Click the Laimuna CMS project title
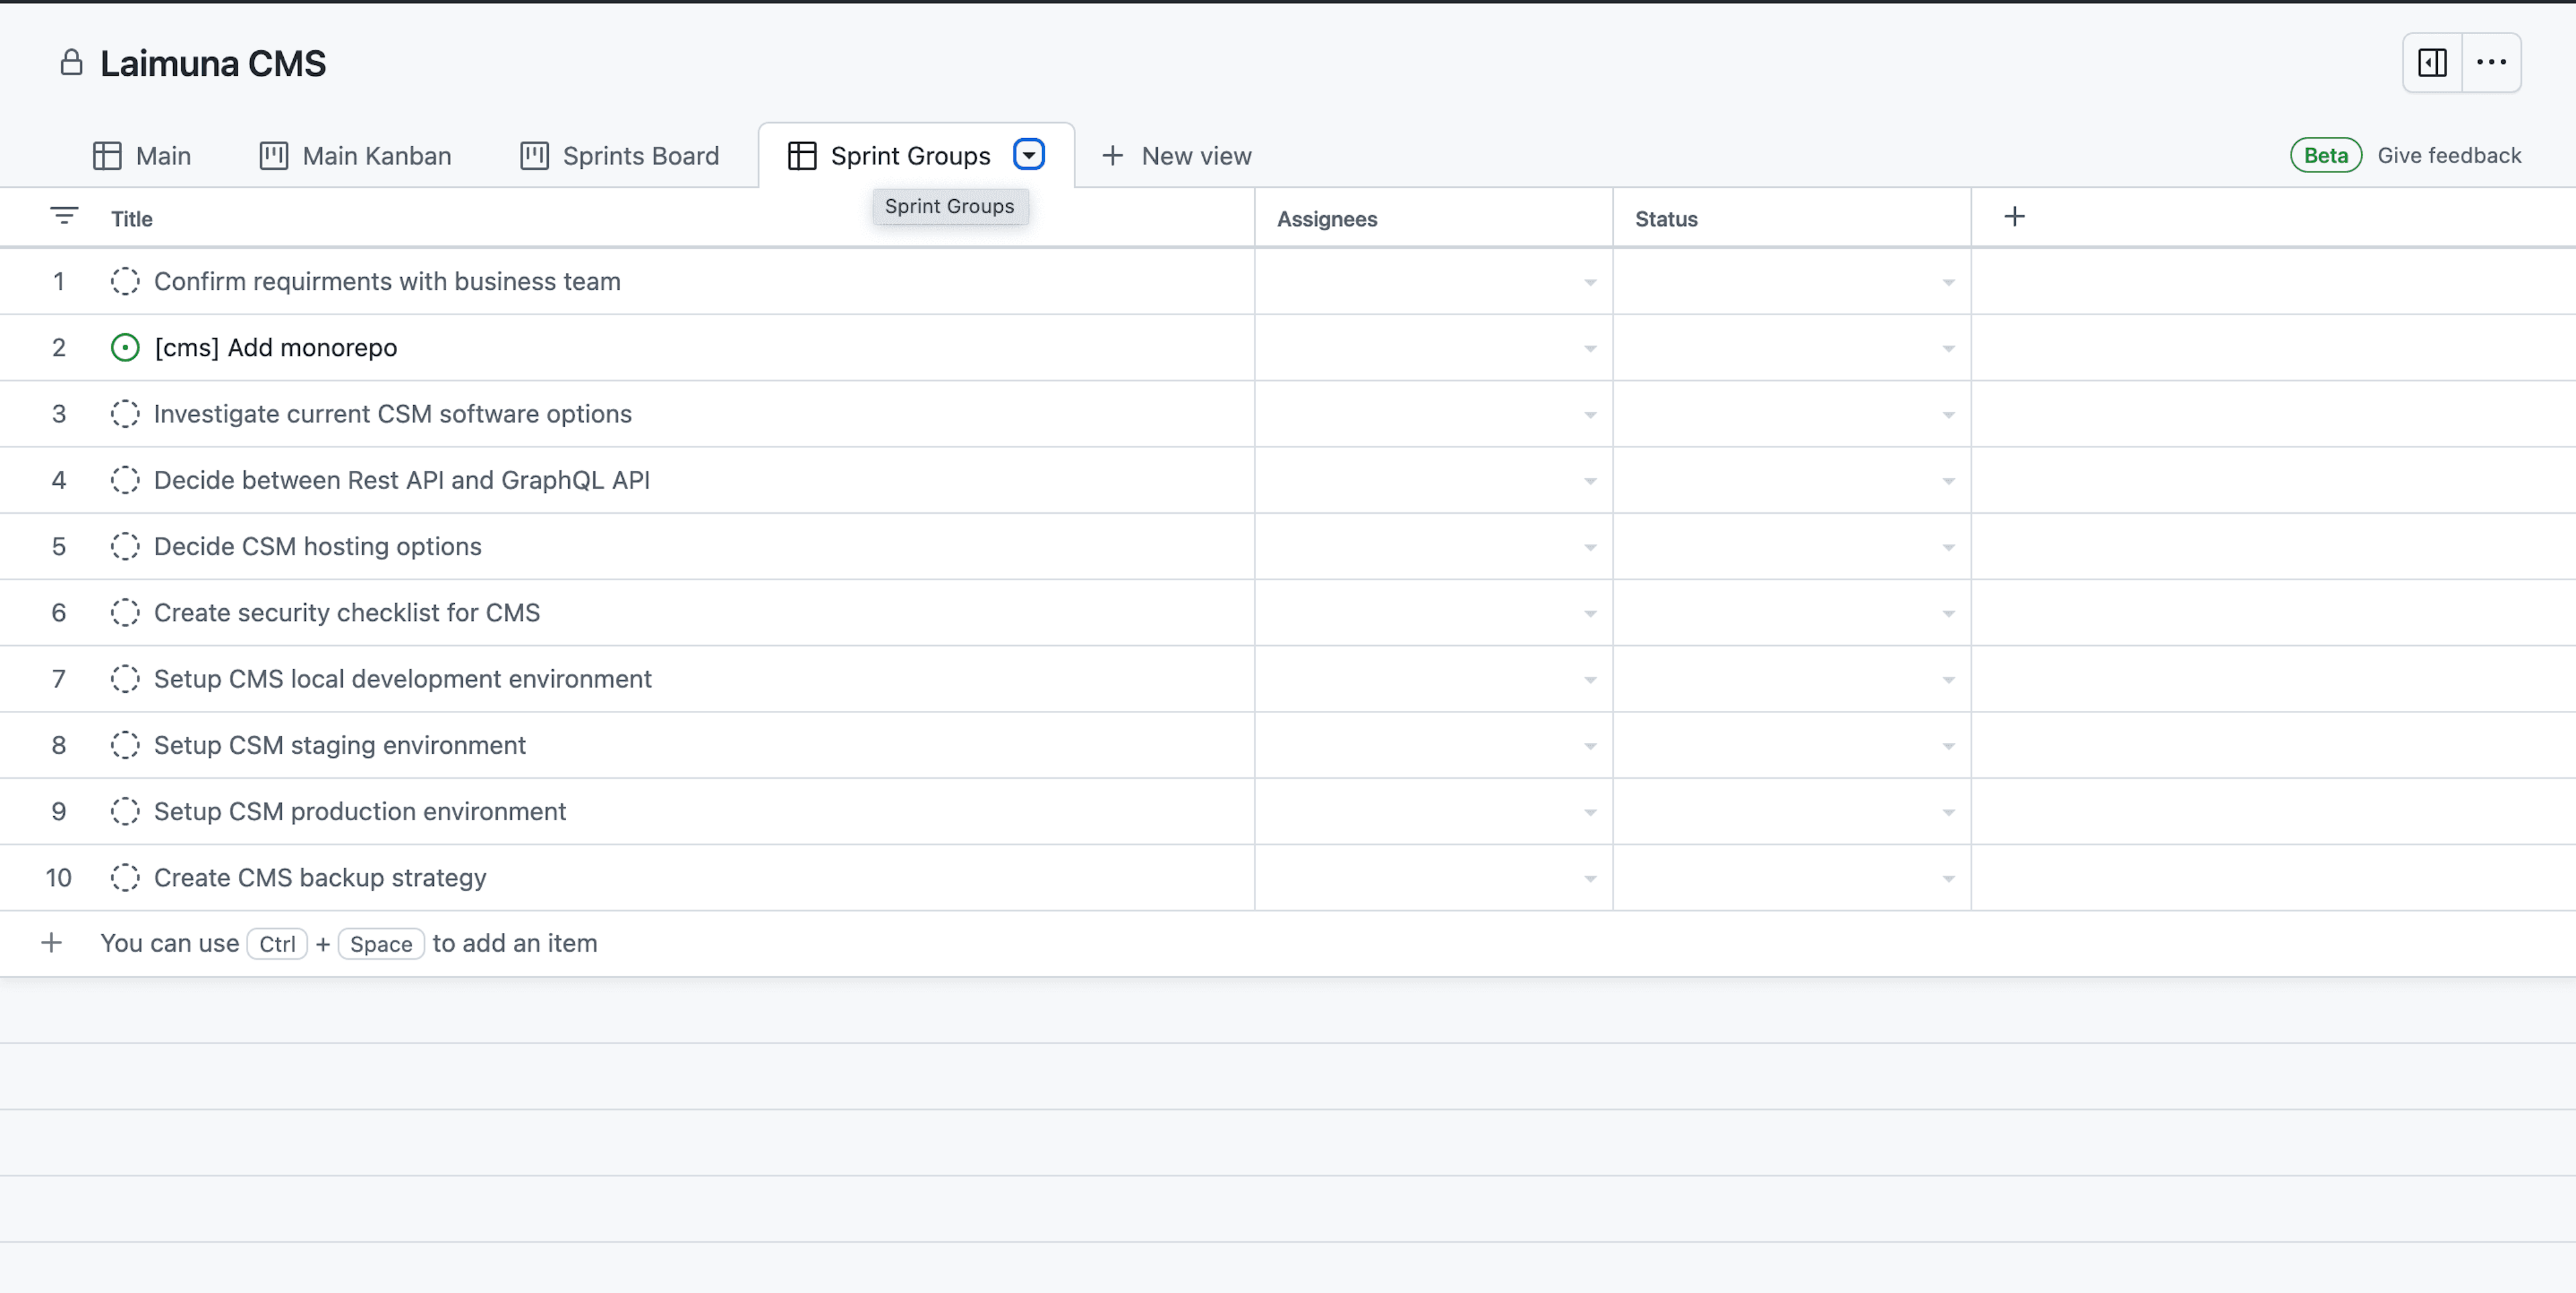The image size is (2576, 1293). [213, 63]
